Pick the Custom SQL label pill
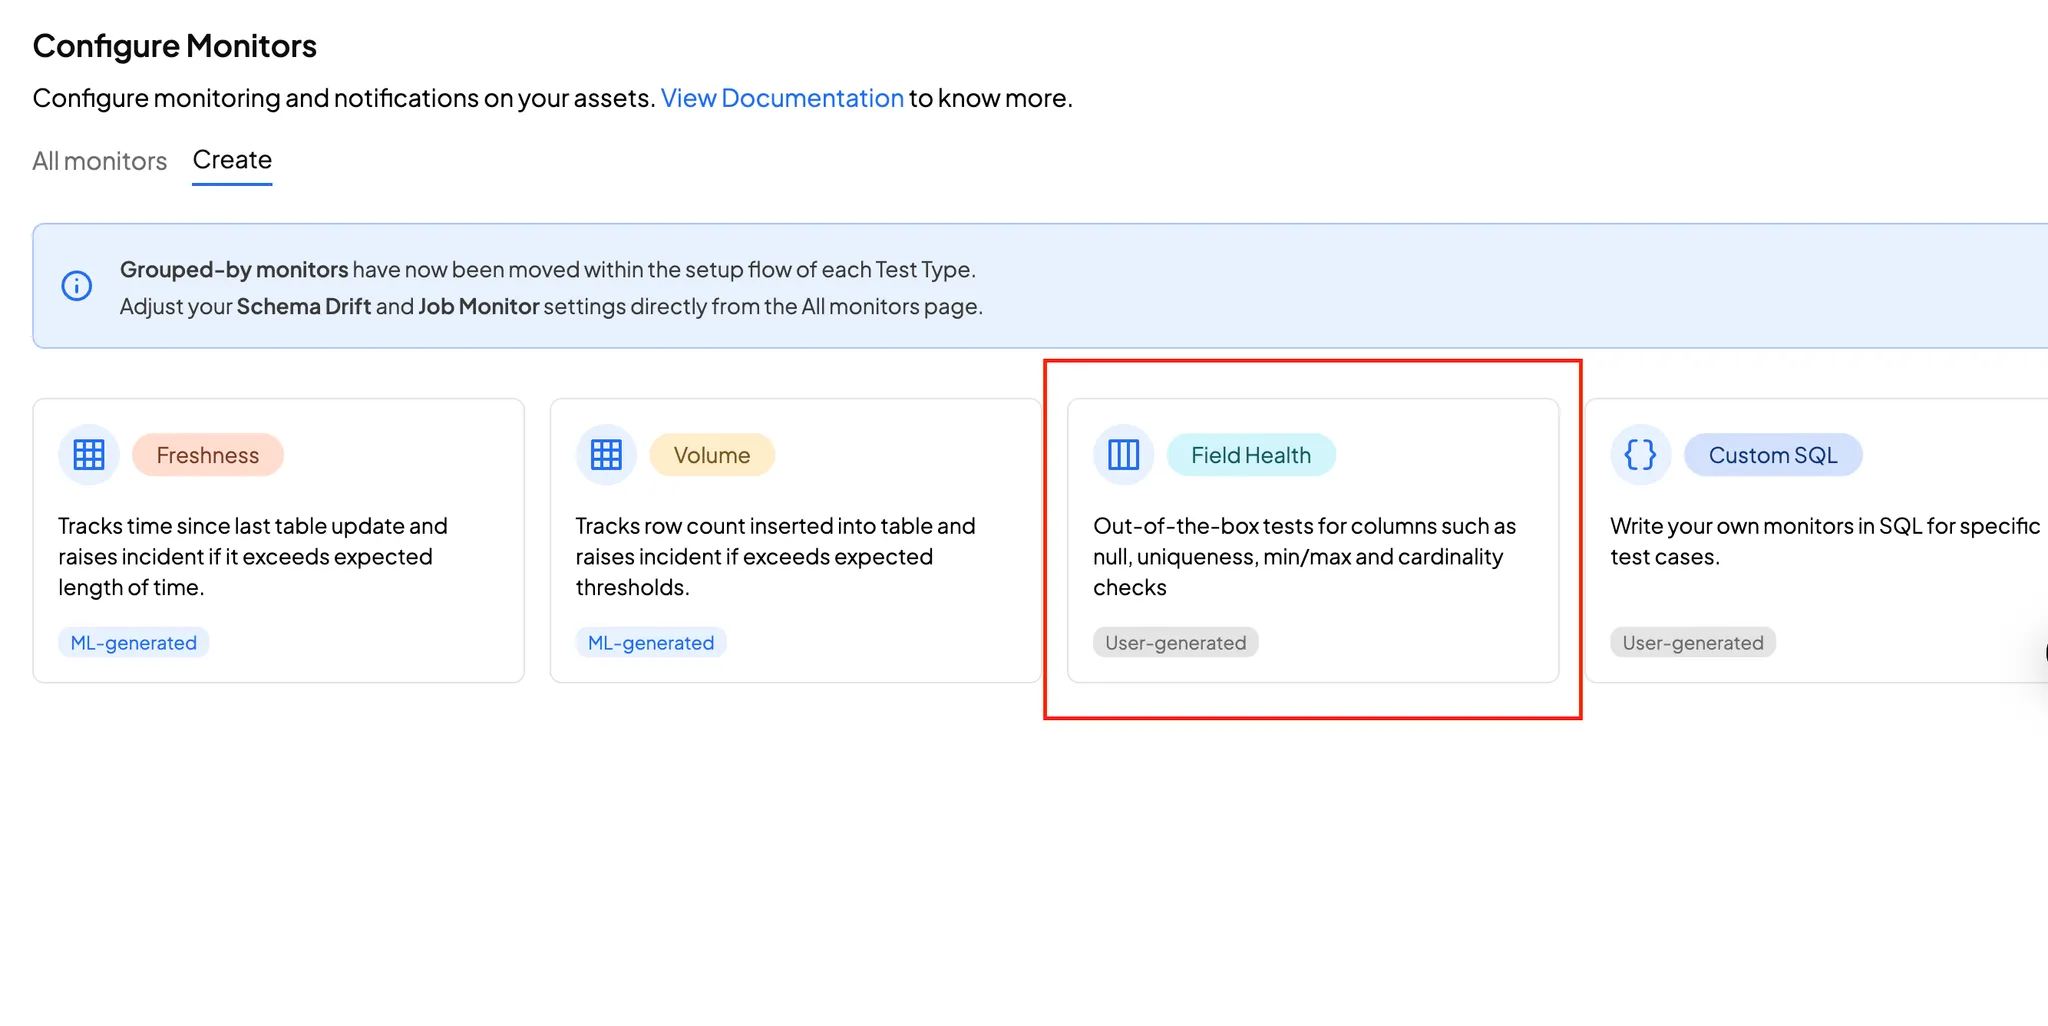The image size is (2048, 1026). coord(1772,455)
